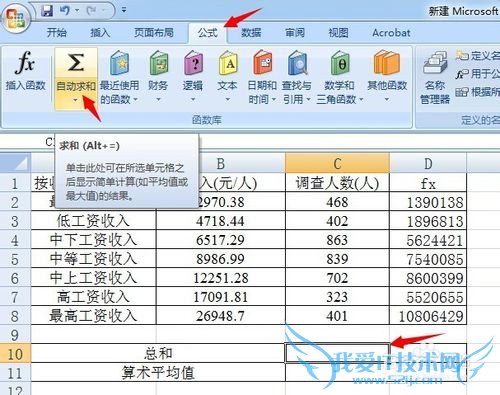Open 数学和三角函数 icon
Viewport: 500px width, 395px height.
pos(340,63)
